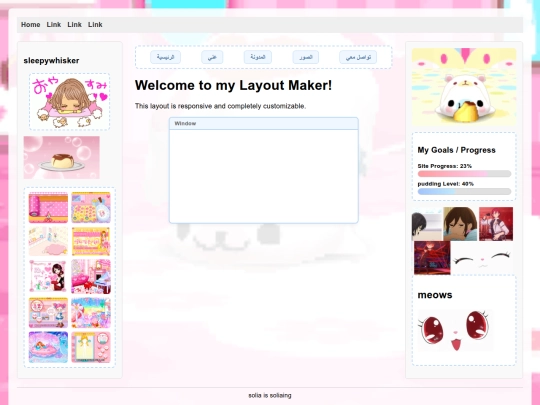The width and height of the screenshot is (540, 405).
Task: Click the My Goals / Progress heading
Action: click(457, 150)
